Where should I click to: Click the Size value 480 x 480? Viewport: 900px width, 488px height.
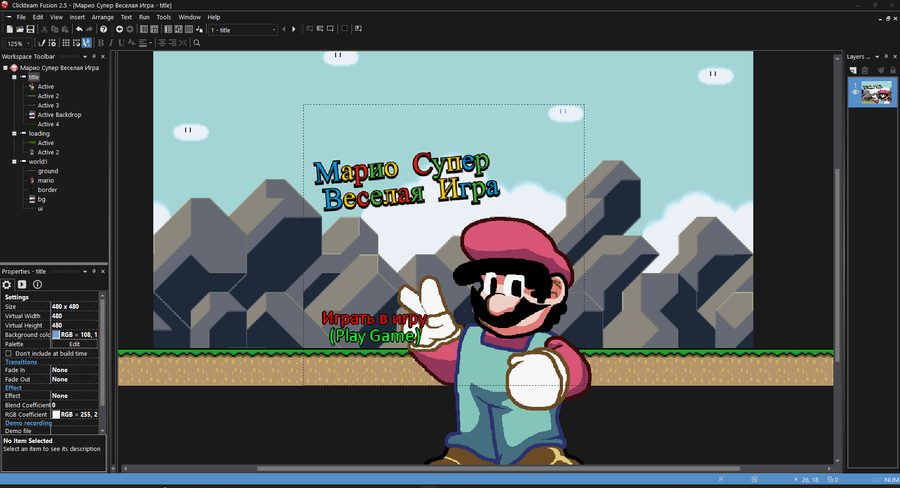(x=75, y=307)
